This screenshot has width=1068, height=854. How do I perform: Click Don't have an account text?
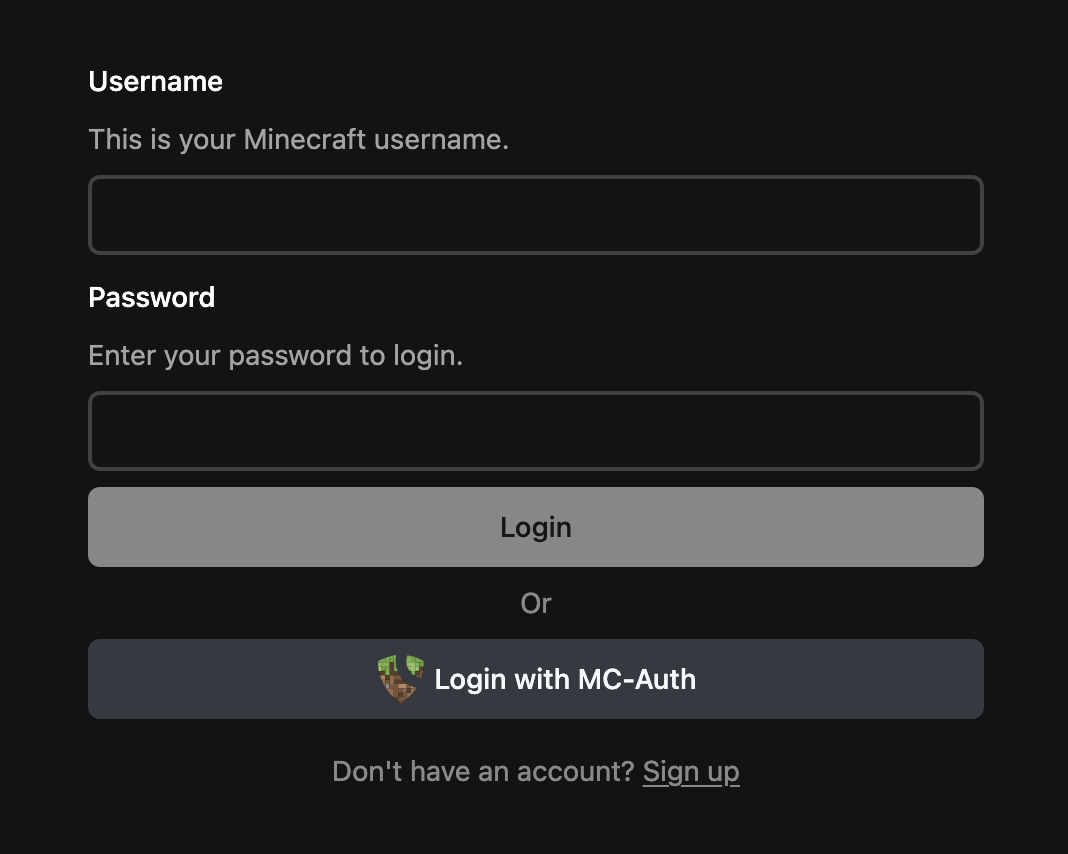483,771
